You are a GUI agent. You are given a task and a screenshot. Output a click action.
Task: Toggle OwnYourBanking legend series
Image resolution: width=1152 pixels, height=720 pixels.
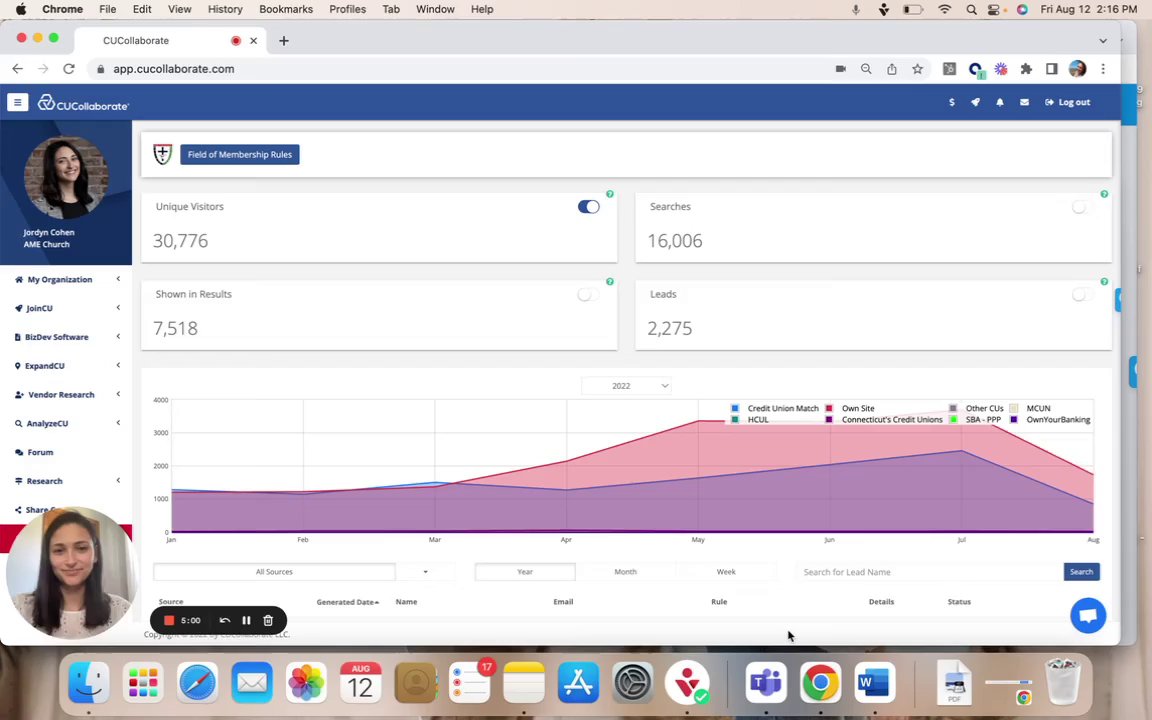tap(1051, 420)
